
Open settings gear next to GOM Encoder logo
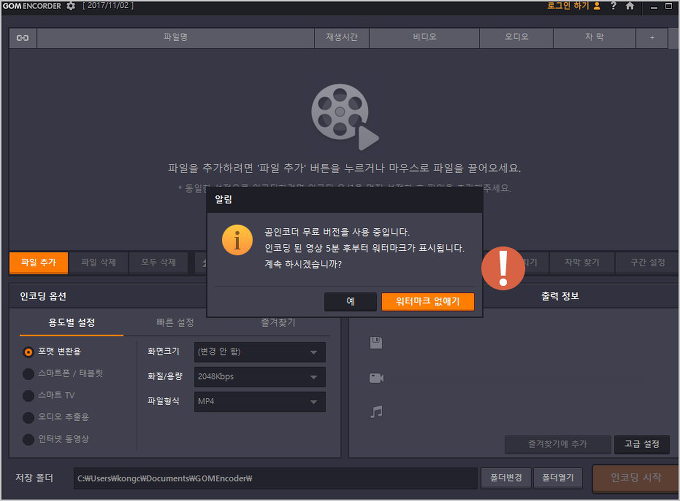tap(70, 7)
